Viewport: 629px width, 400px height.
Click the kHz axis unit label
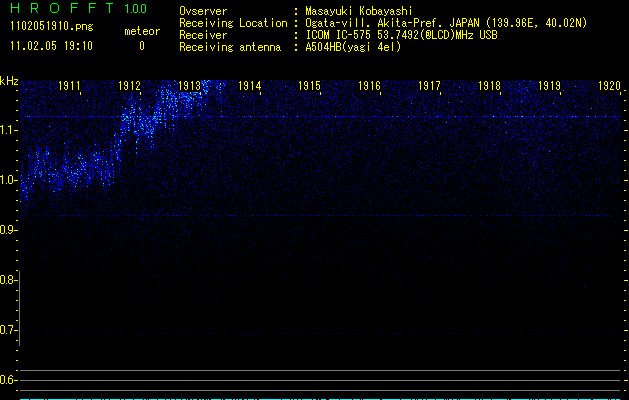(9, 81)
